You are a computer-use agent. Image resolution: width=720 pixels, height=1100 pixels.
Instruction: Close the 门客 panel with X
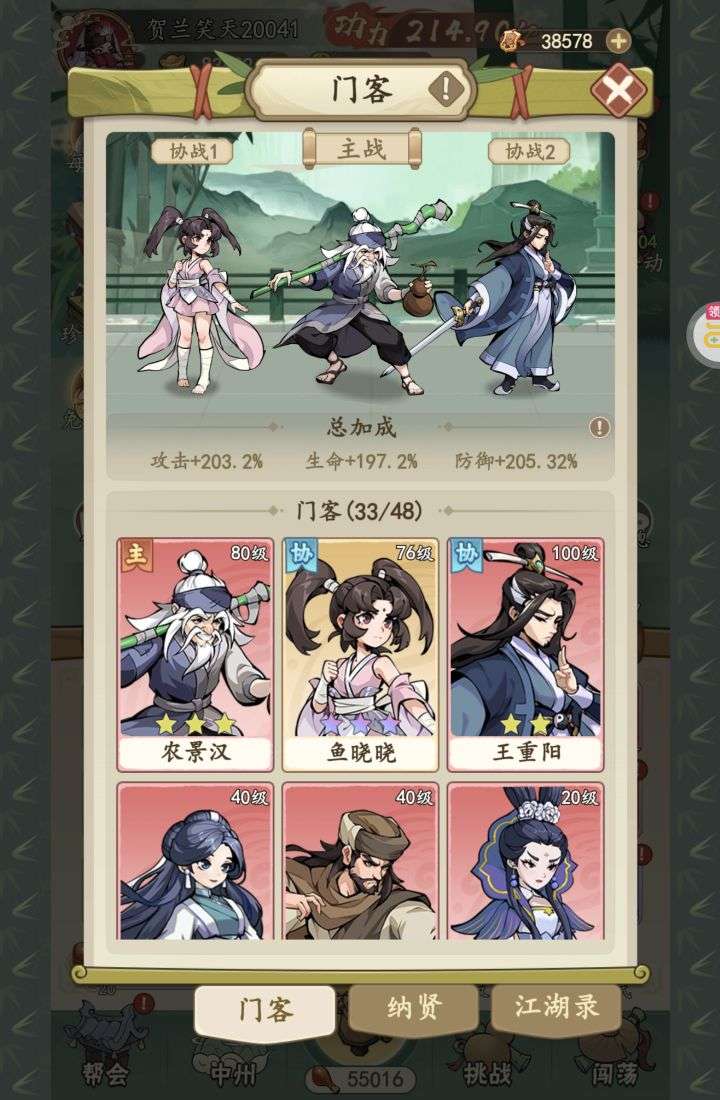618,90
